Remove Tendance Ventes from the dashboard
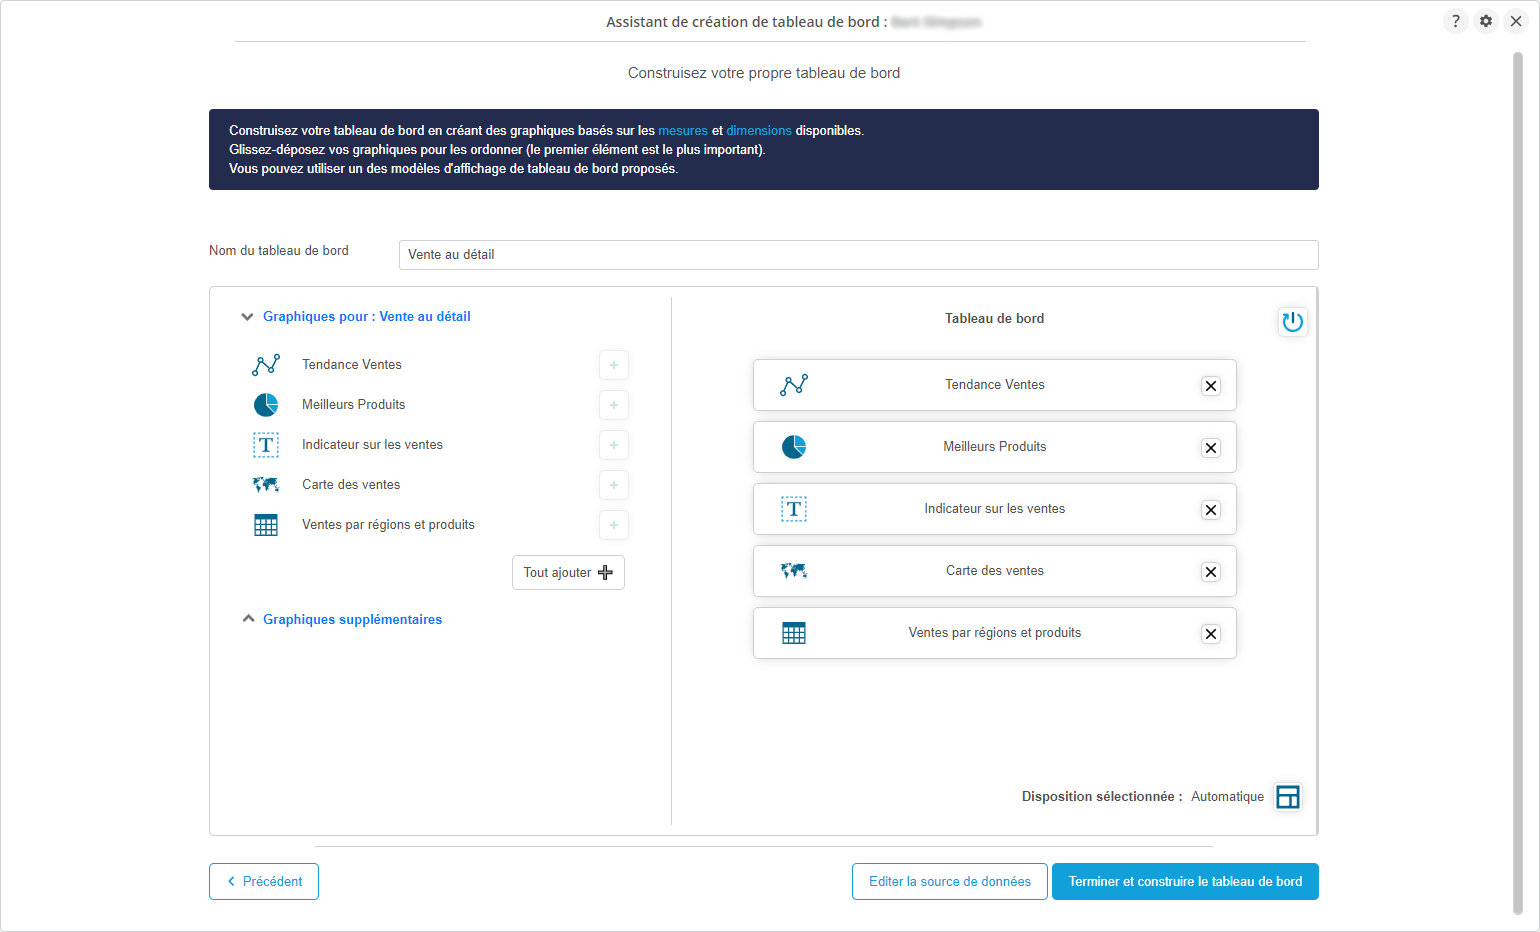 1210,386
